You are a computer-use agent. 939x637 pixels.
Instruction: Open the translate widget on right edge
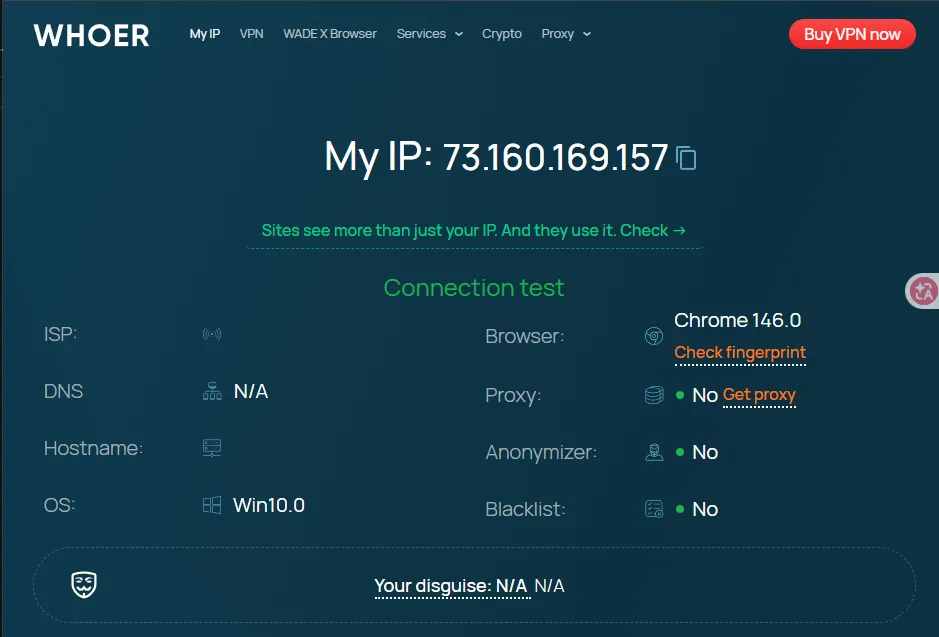923,291
